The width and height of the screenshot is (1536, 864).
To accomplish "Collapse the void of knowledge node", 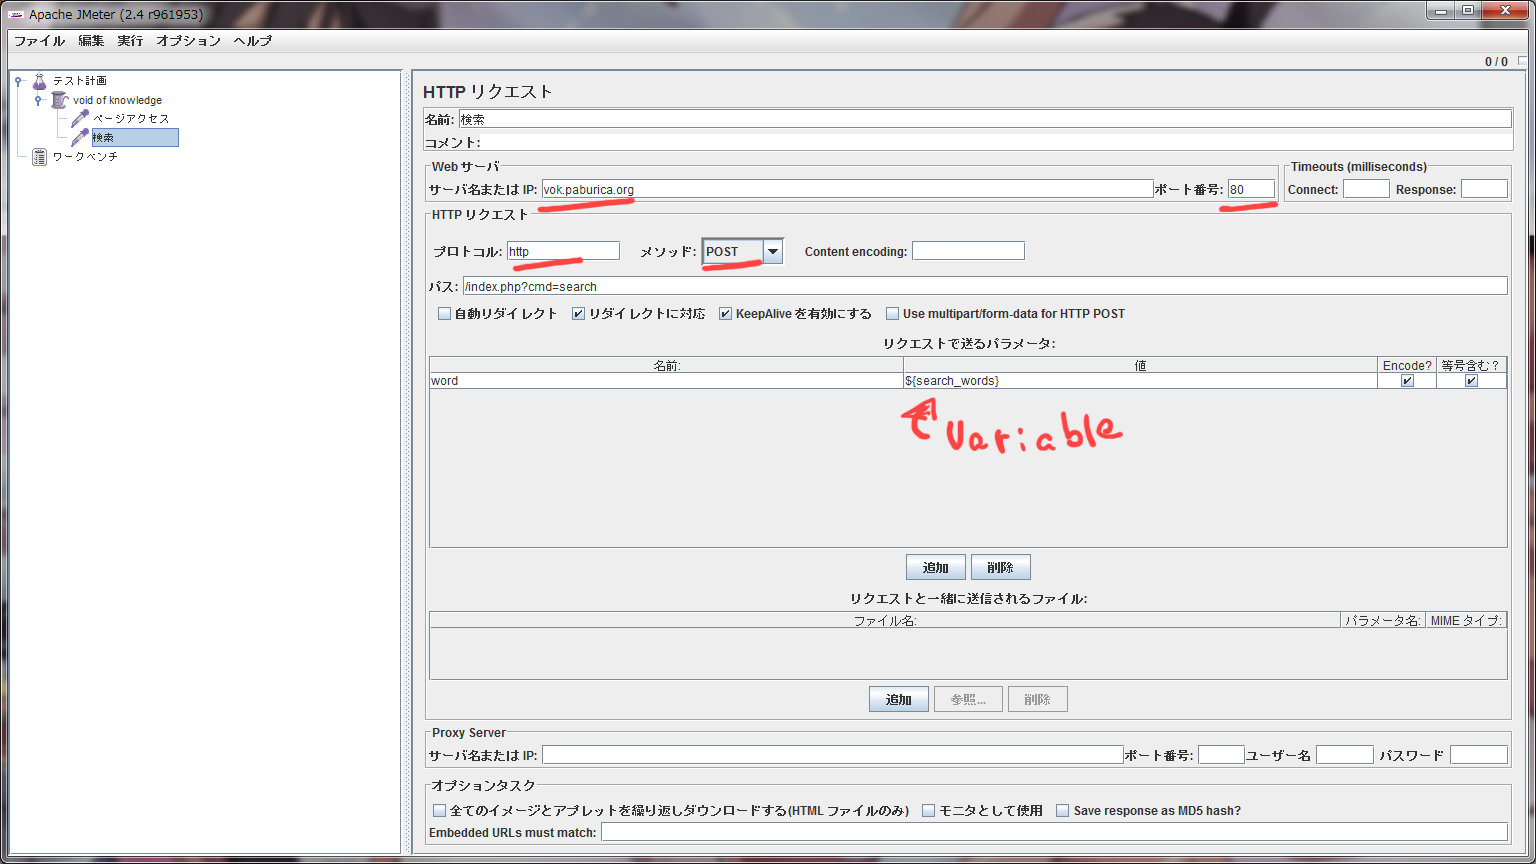I will pyautogui.click(x=38, y=100).
